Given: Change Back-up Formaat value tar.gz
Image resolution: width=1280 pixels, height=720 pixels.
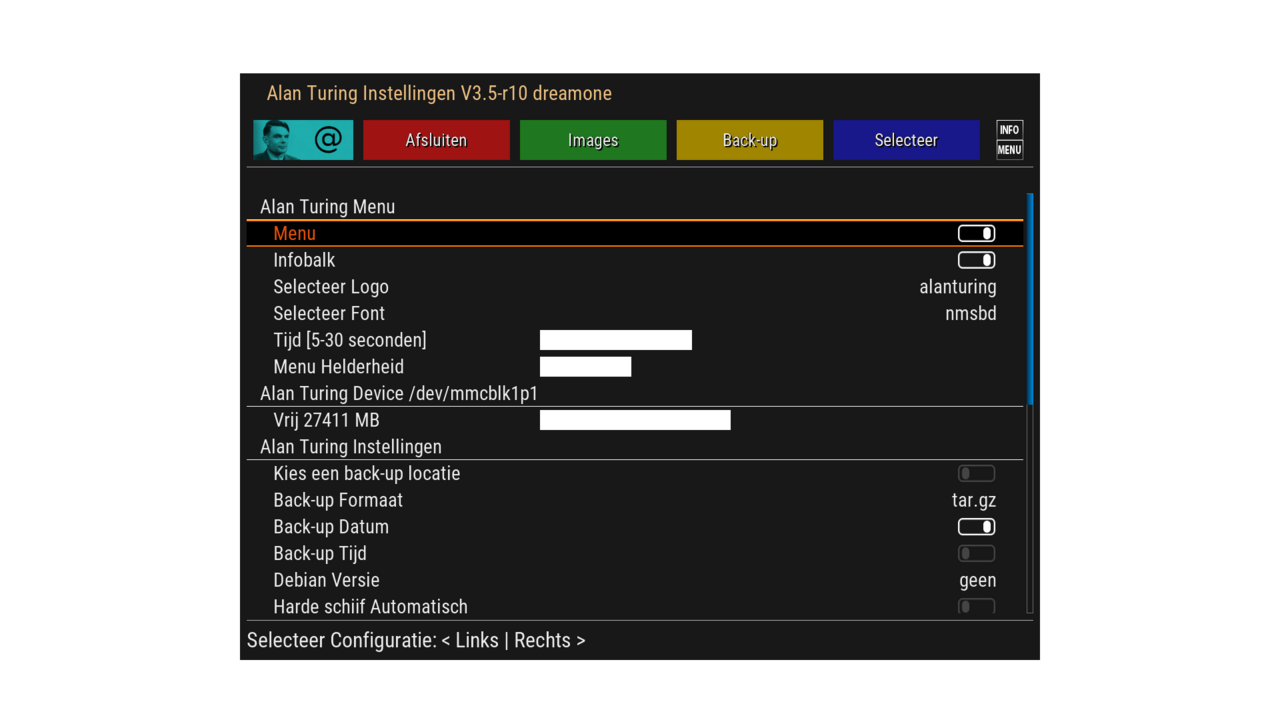Looking at the screenshot, I should (973, 500).
